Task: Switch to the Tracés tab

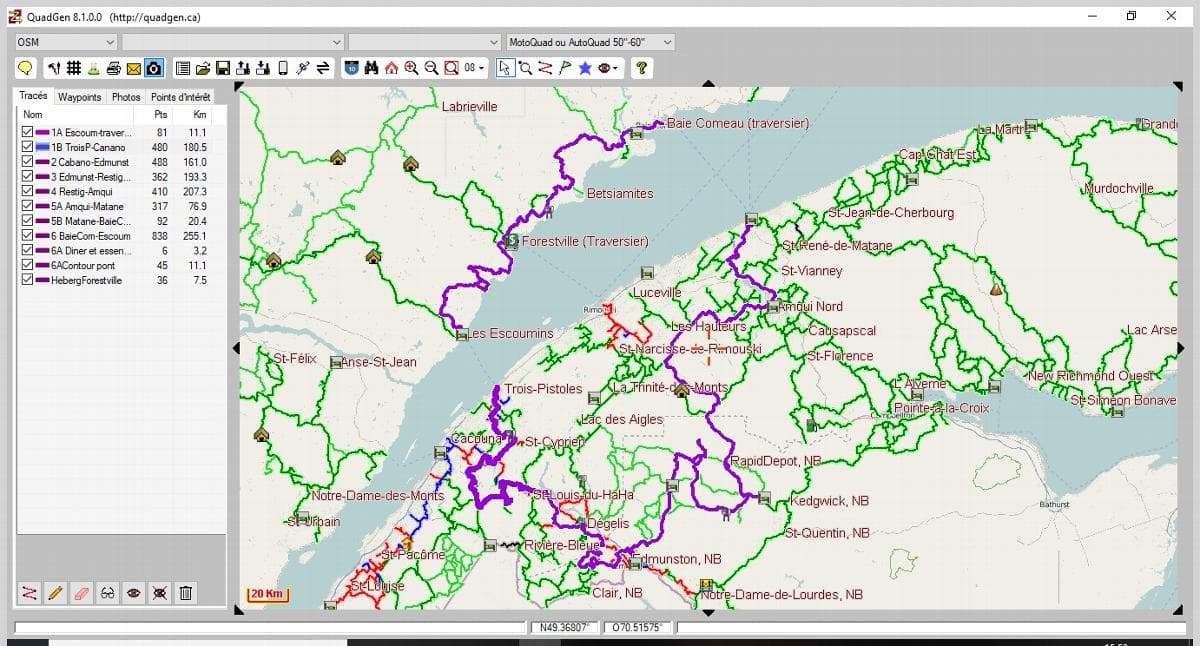Action: (33, 96)
